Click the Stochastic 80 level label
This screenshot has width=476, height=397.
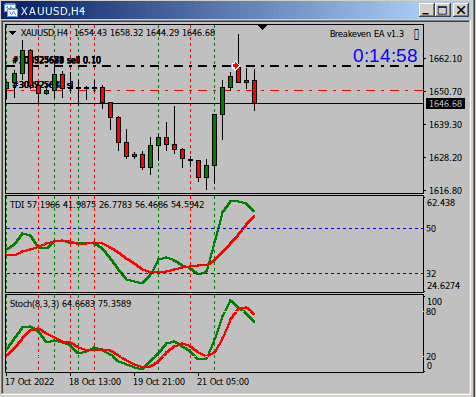(431, 312)
